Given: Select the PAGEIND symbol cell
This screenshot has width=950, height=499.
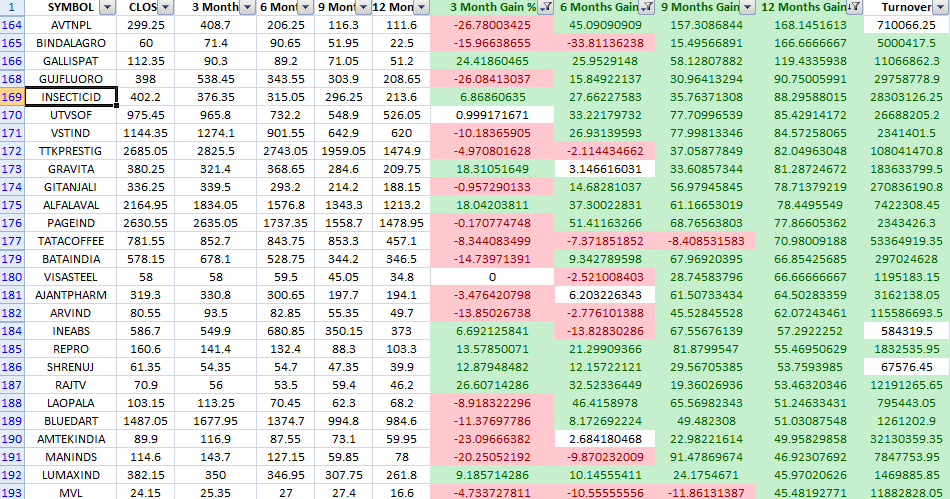Looking at the screenshot, I should [x=71, y=223].
